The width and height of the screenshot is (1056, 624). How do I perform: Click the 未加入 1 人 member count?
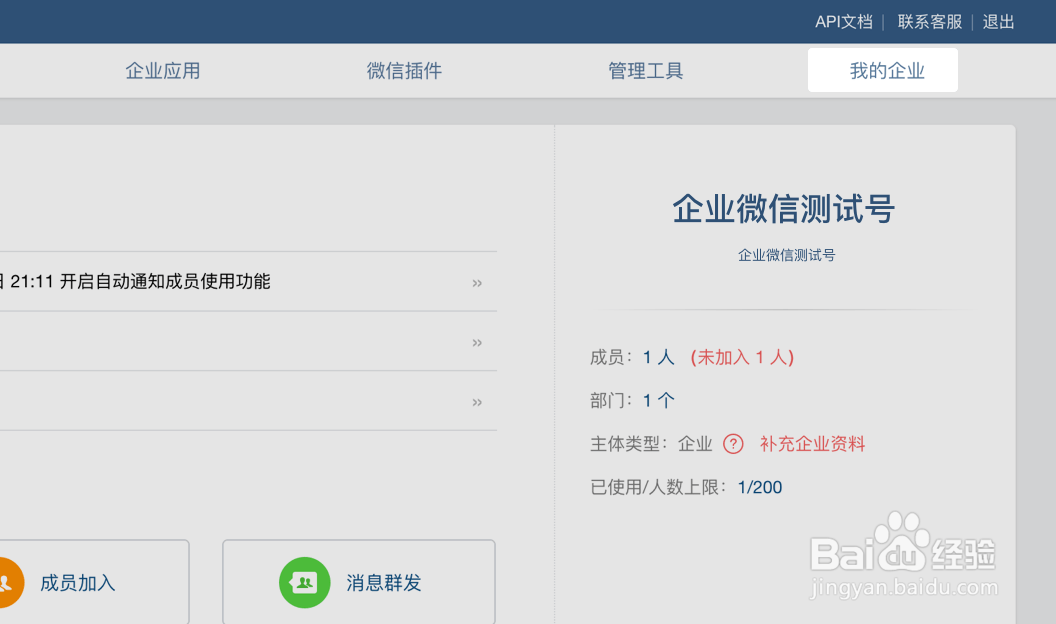click(742, 357)
